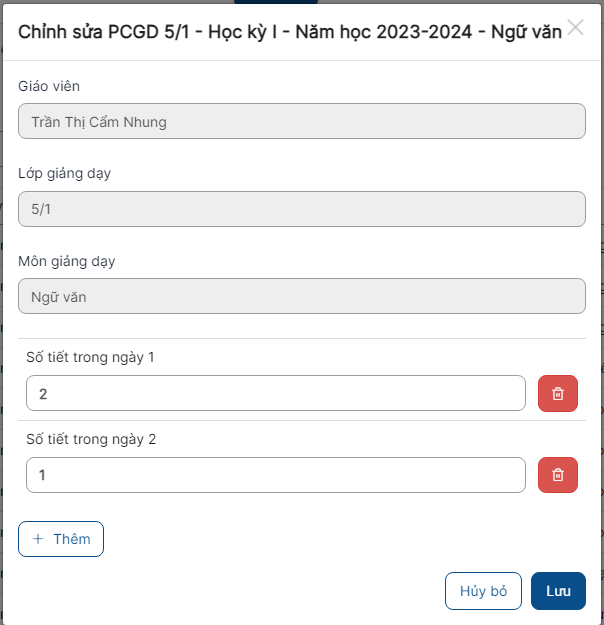Delete the Số tiết trong ngày 2 row
Viewport: 604px width, 625px height.
tap(558, 475)
